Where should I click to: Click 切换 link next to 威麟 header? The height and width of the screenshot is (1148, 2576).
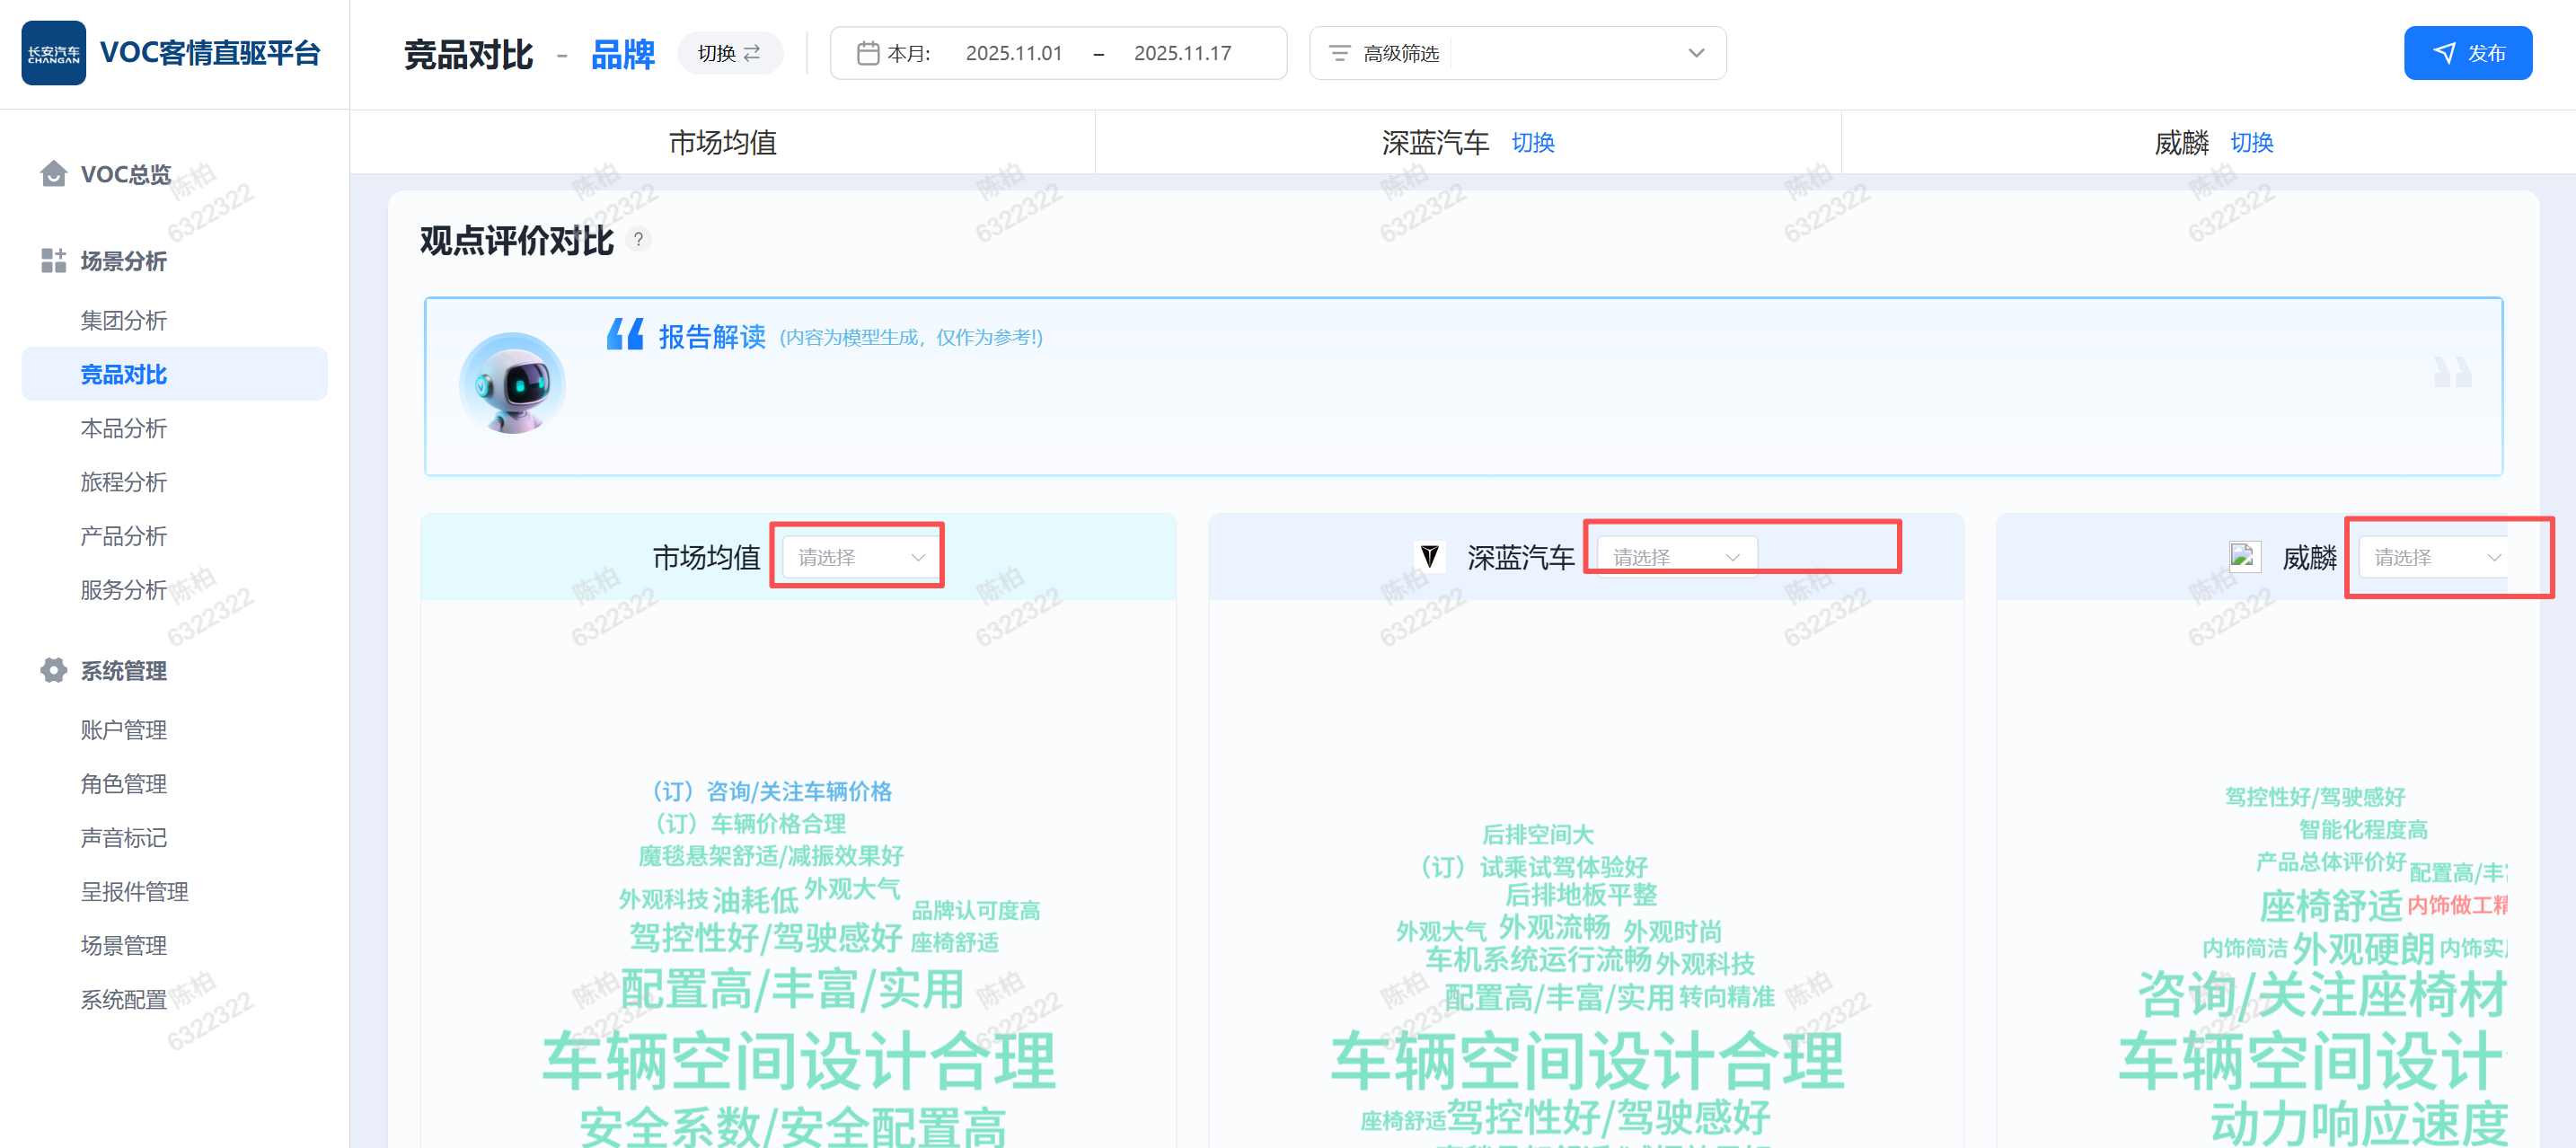pos(2251,143)
